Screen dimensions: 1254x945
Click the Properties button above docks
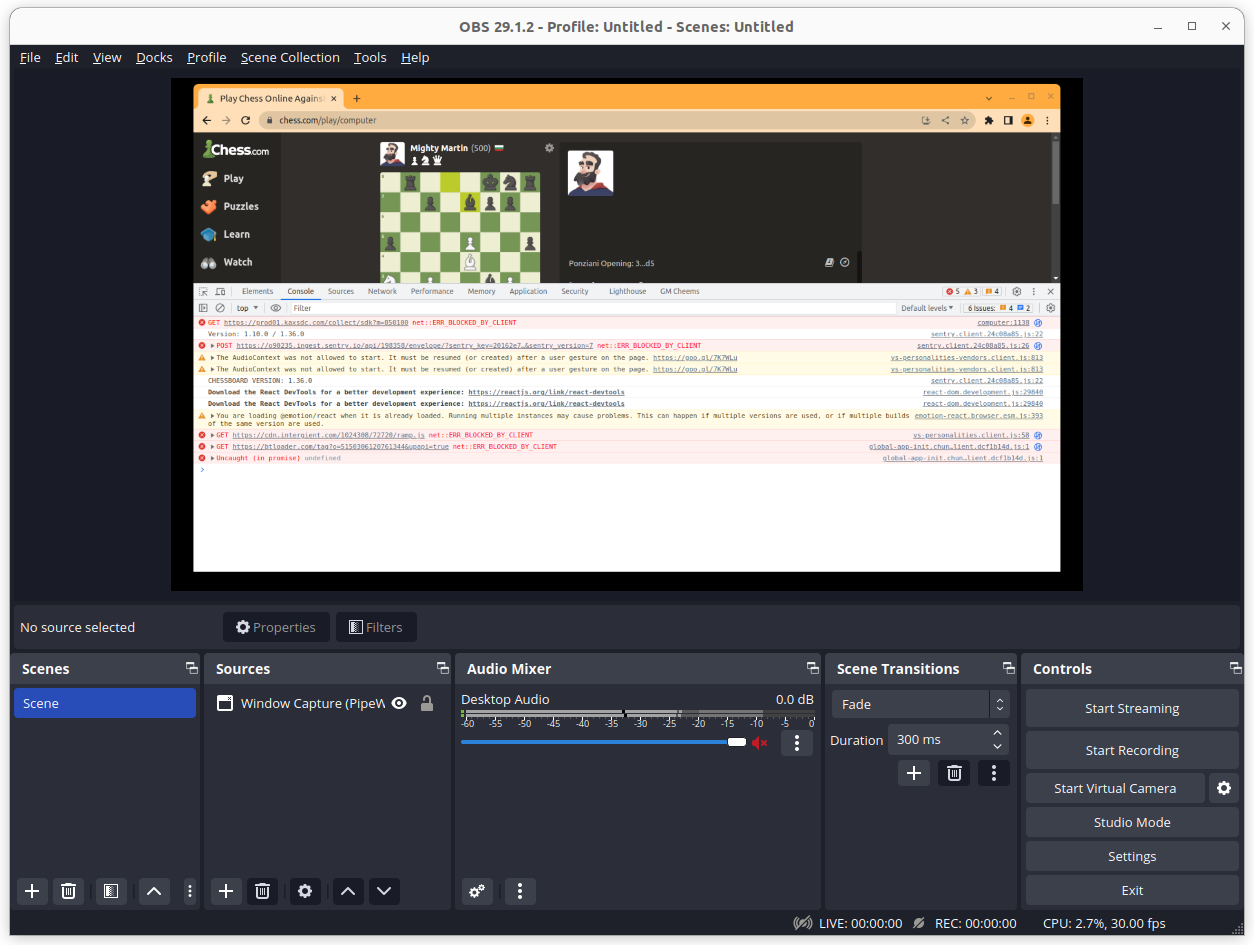pyautogui.click(x=276, y=627)
